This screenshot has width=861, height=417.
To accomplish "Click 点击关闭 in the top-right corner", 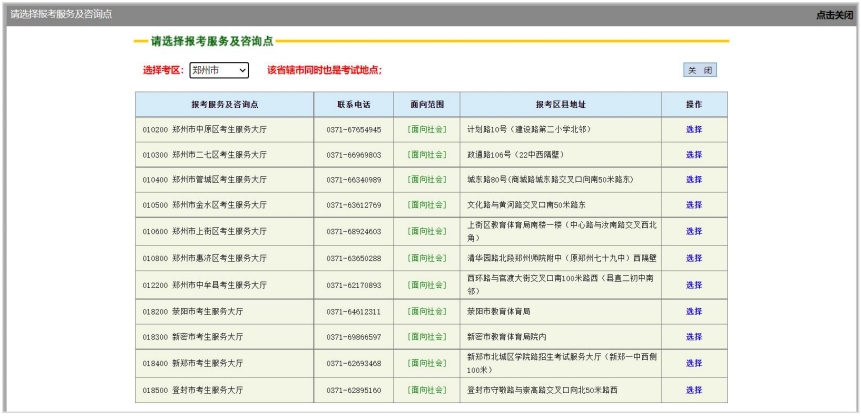I will pos(834,15).
